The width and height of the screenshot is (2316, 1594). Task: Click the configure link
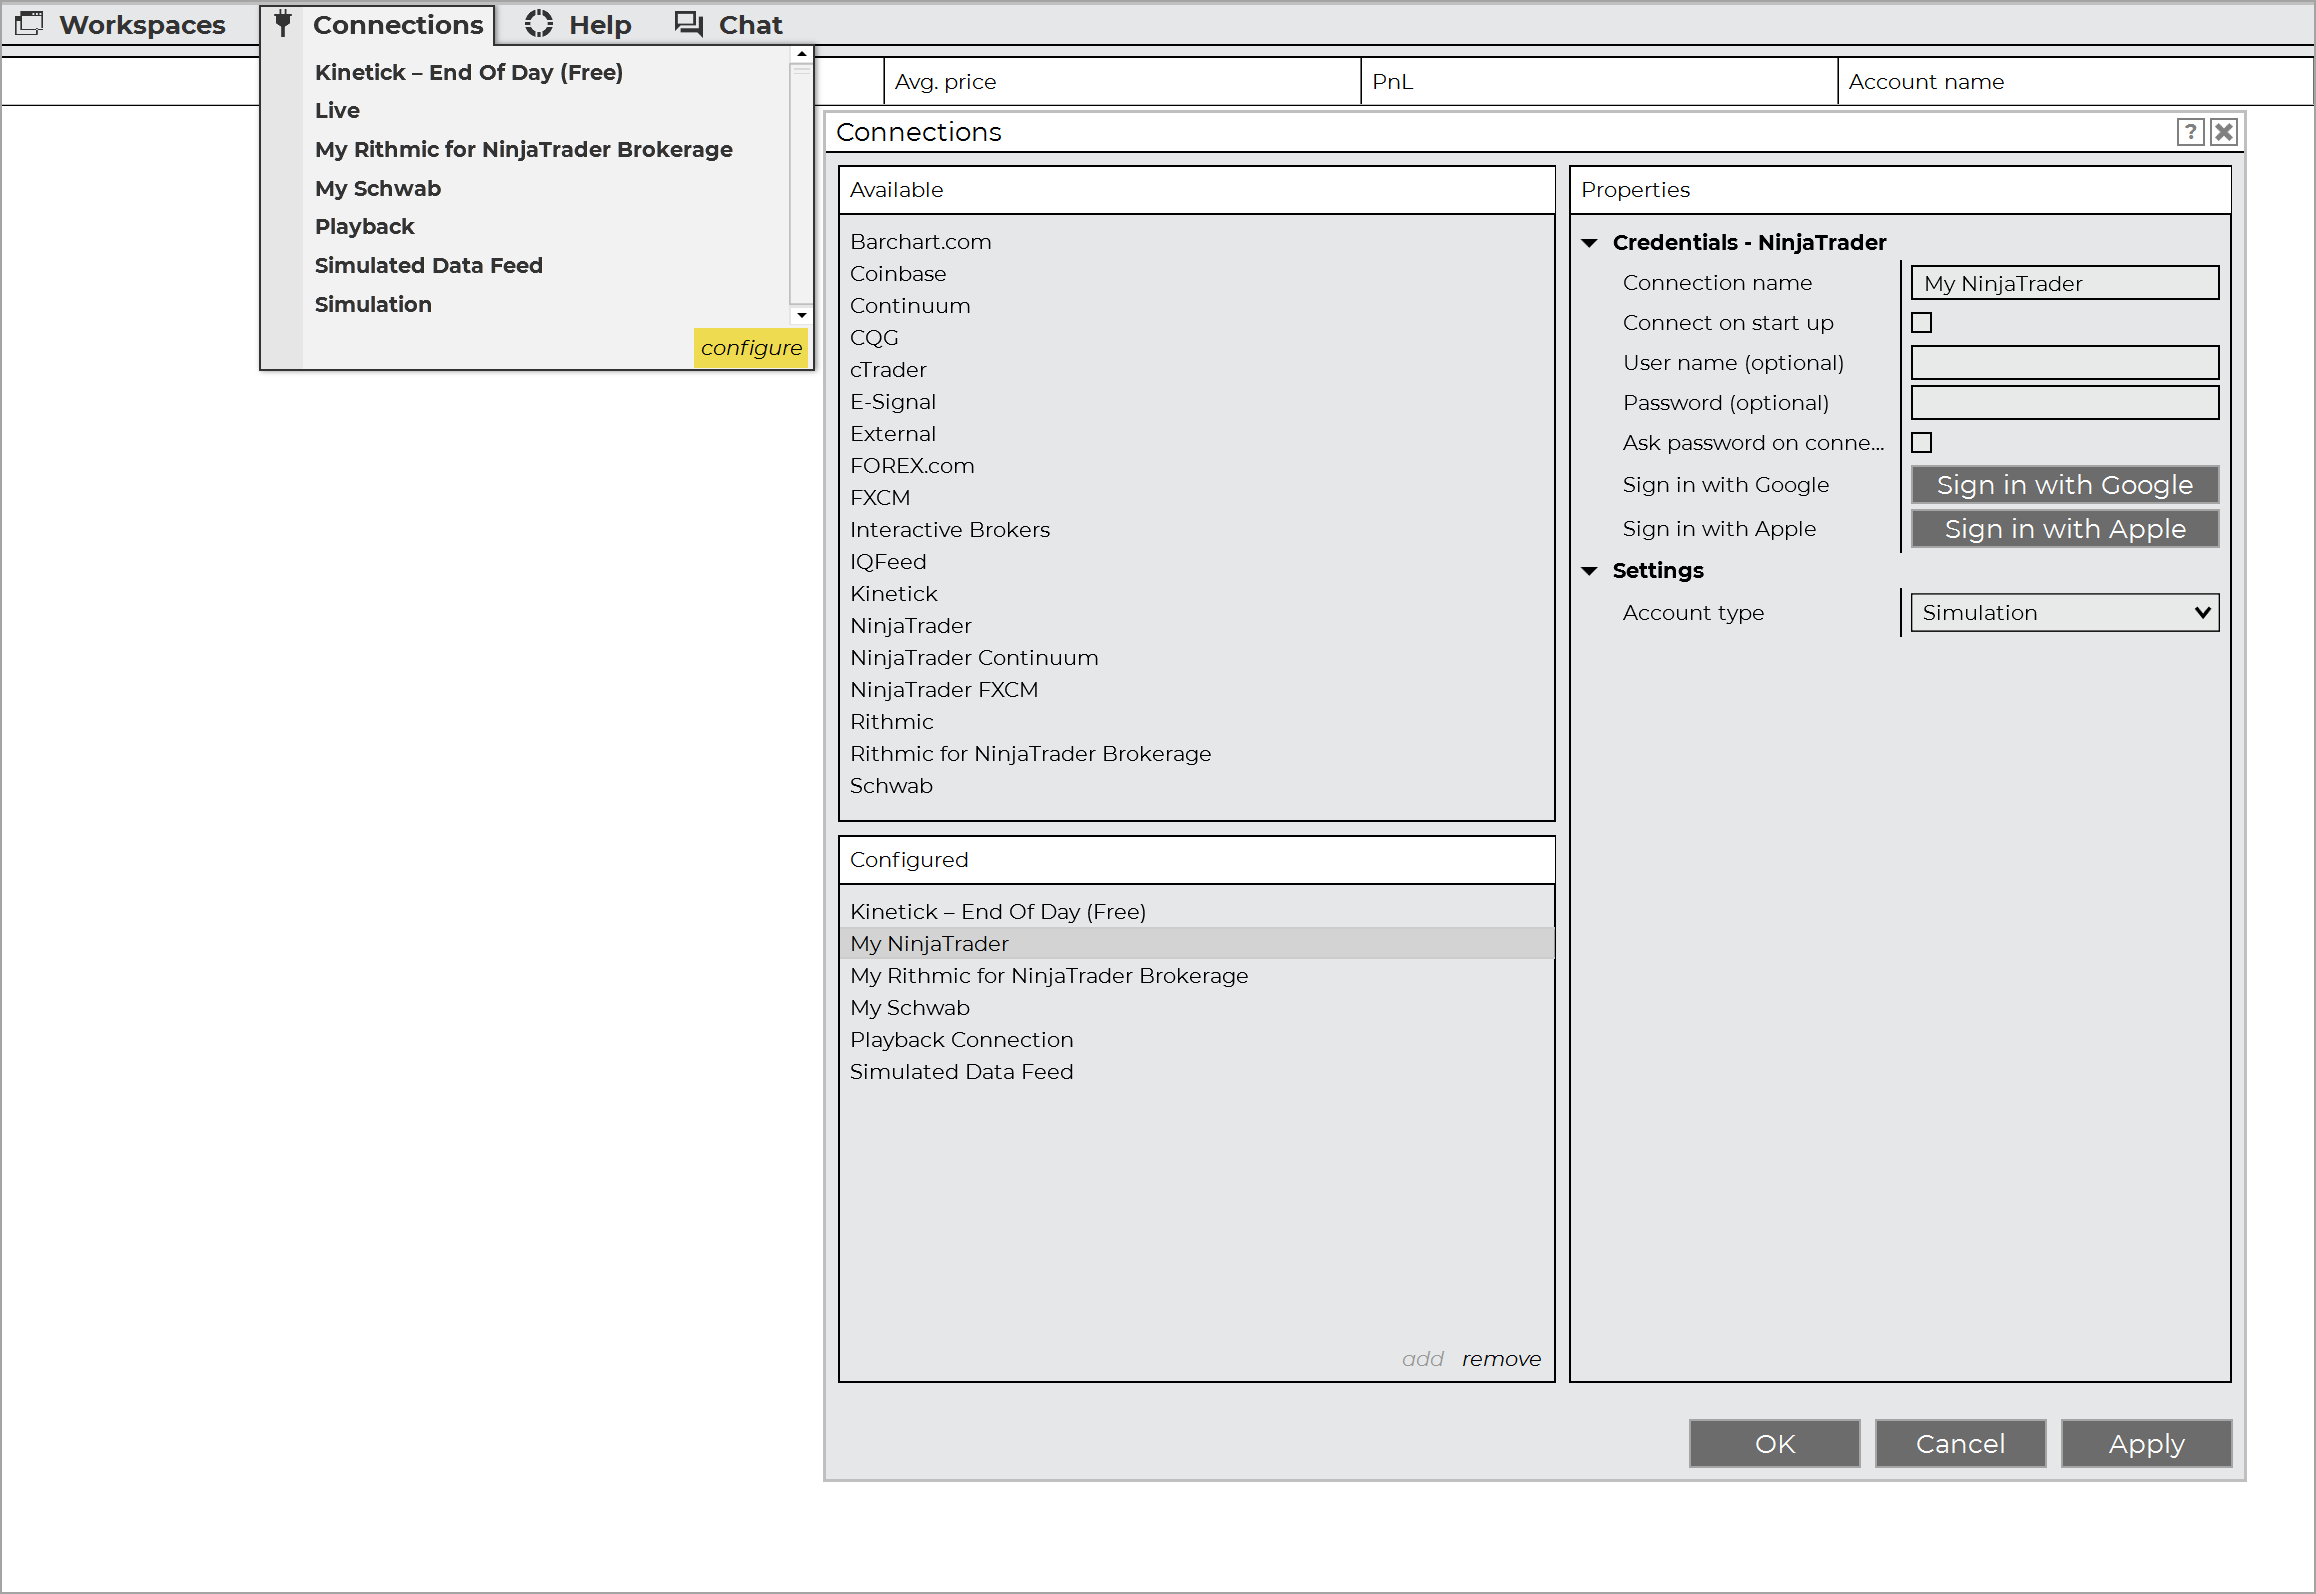tap(751, 348)
